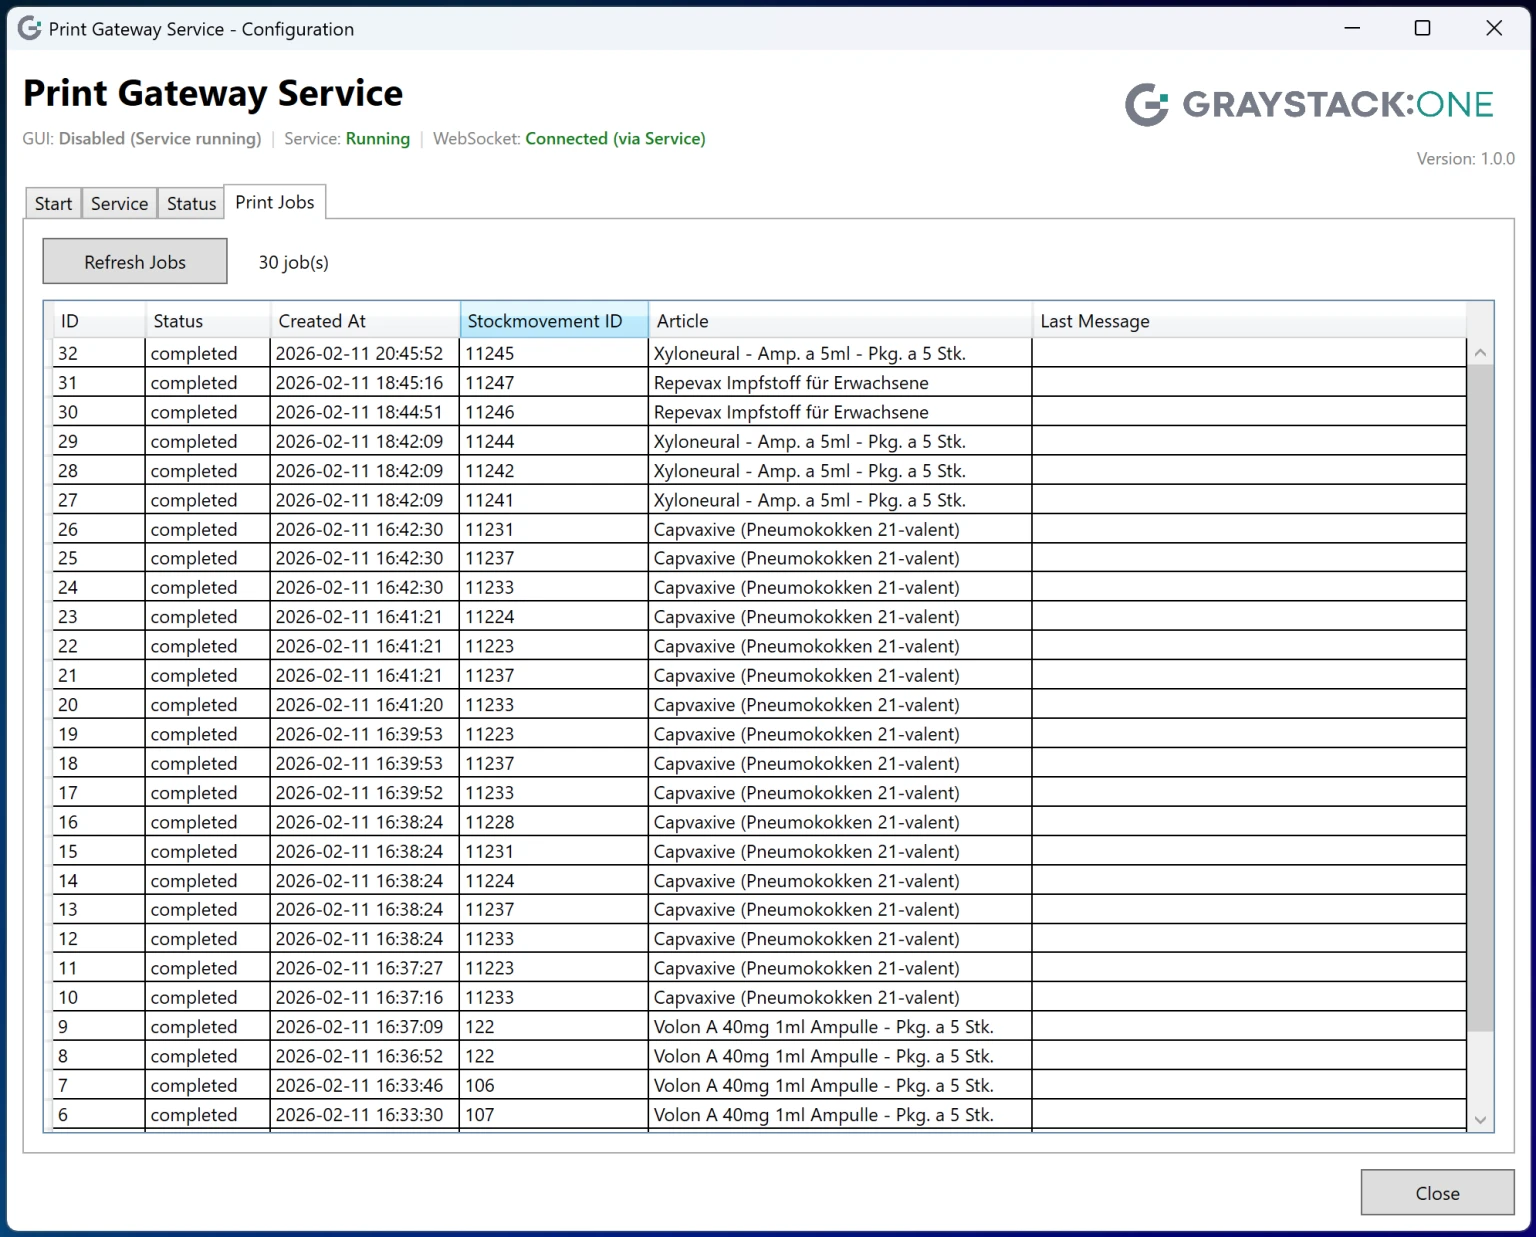Sort jobs by Status column header
1536x1237 pixels.
click(207, 321)
